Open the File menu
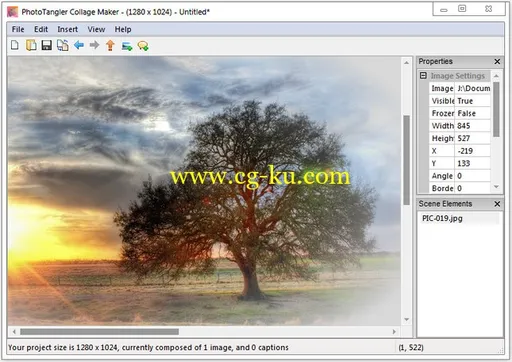This screenshot has width=512, height=362. 18,29
